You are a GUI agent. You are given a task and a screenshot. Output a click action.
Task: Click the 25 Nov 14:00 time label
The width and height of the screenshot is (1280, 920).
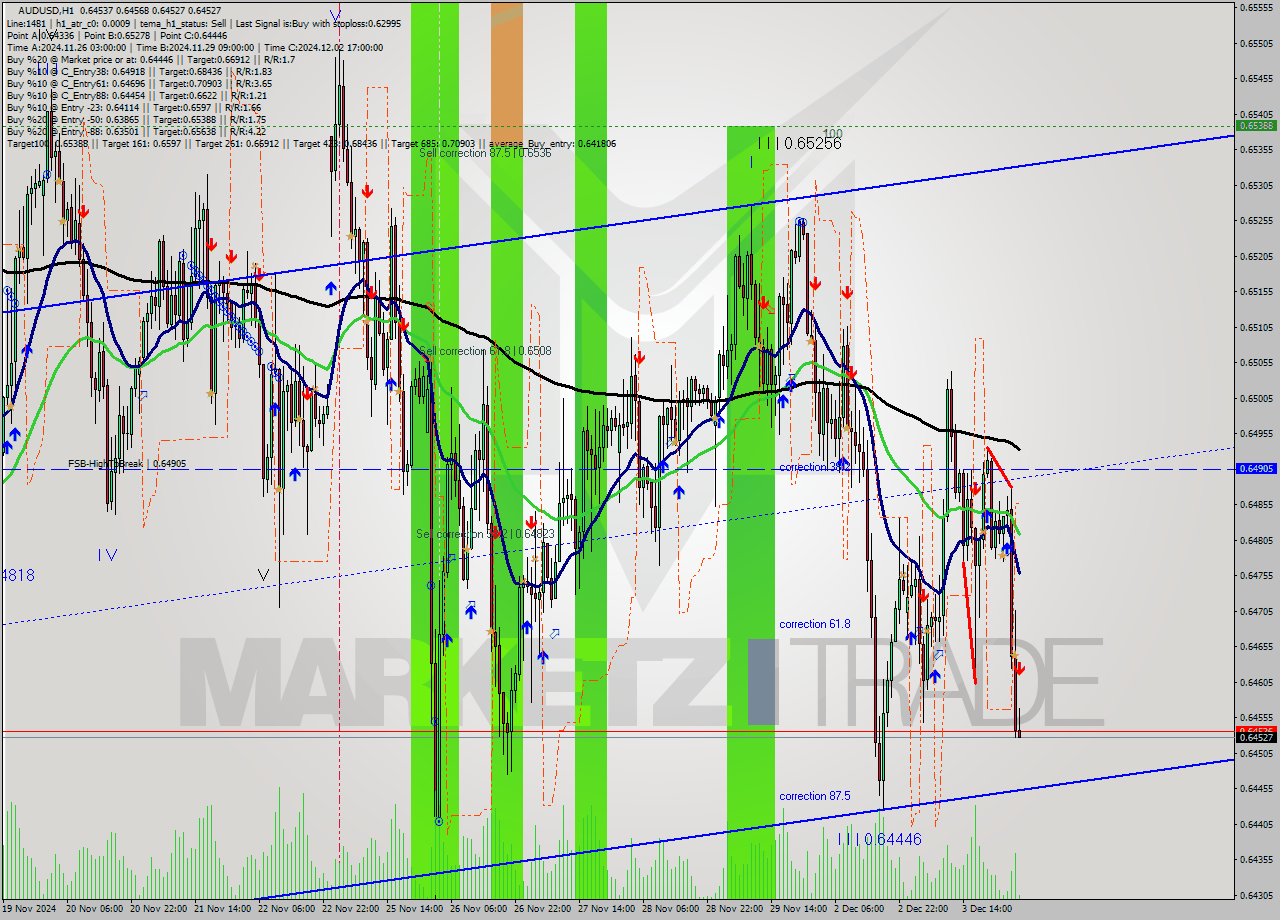click(x=414, y=909)
